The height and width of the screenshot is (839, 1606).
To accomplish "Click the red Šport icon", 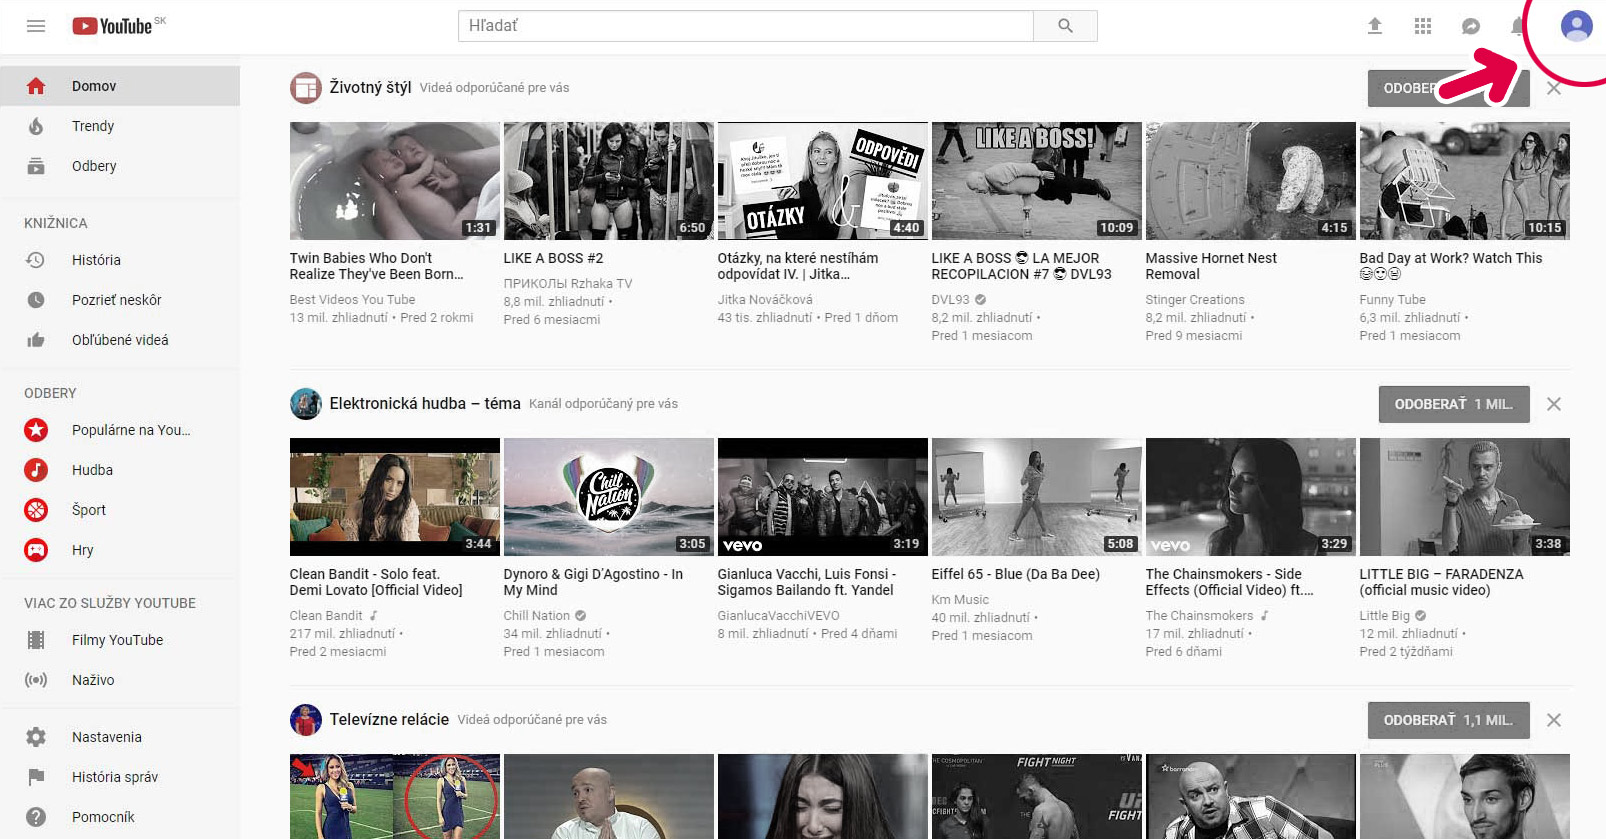I will 36,510.
